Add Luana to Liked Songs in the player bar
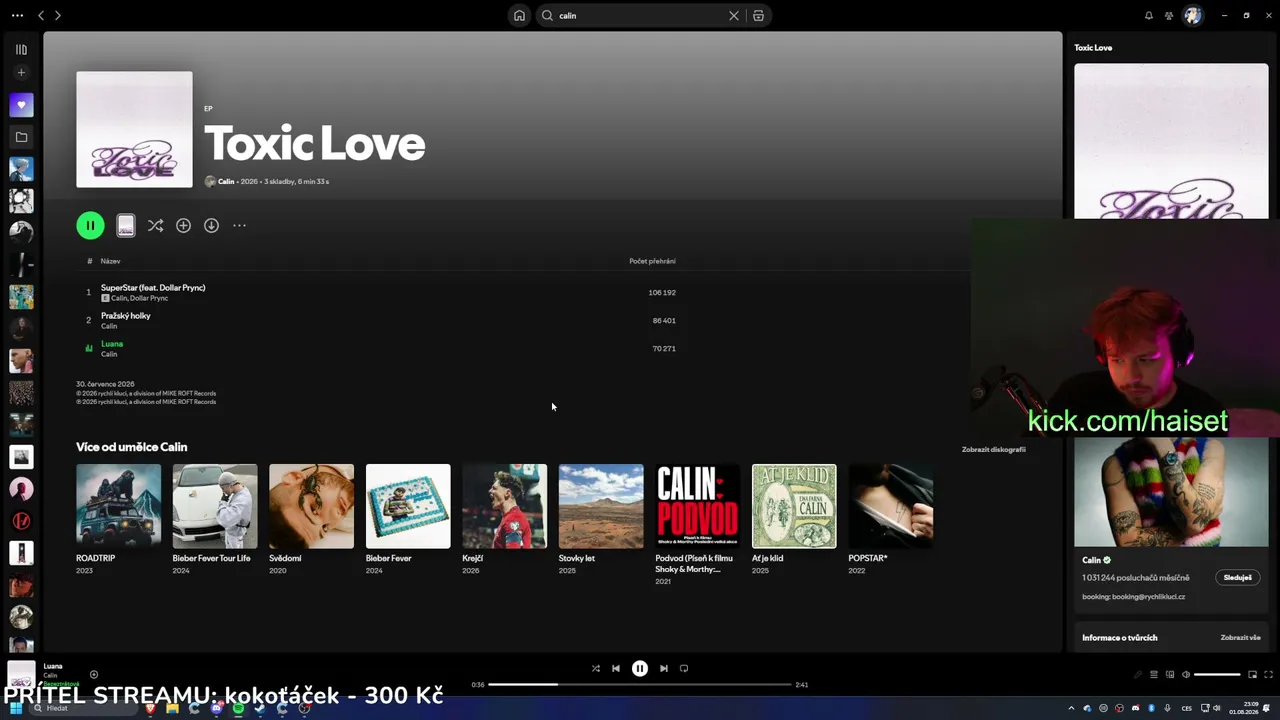This screenshot has height=720, width=1280. tap(94, 675)
